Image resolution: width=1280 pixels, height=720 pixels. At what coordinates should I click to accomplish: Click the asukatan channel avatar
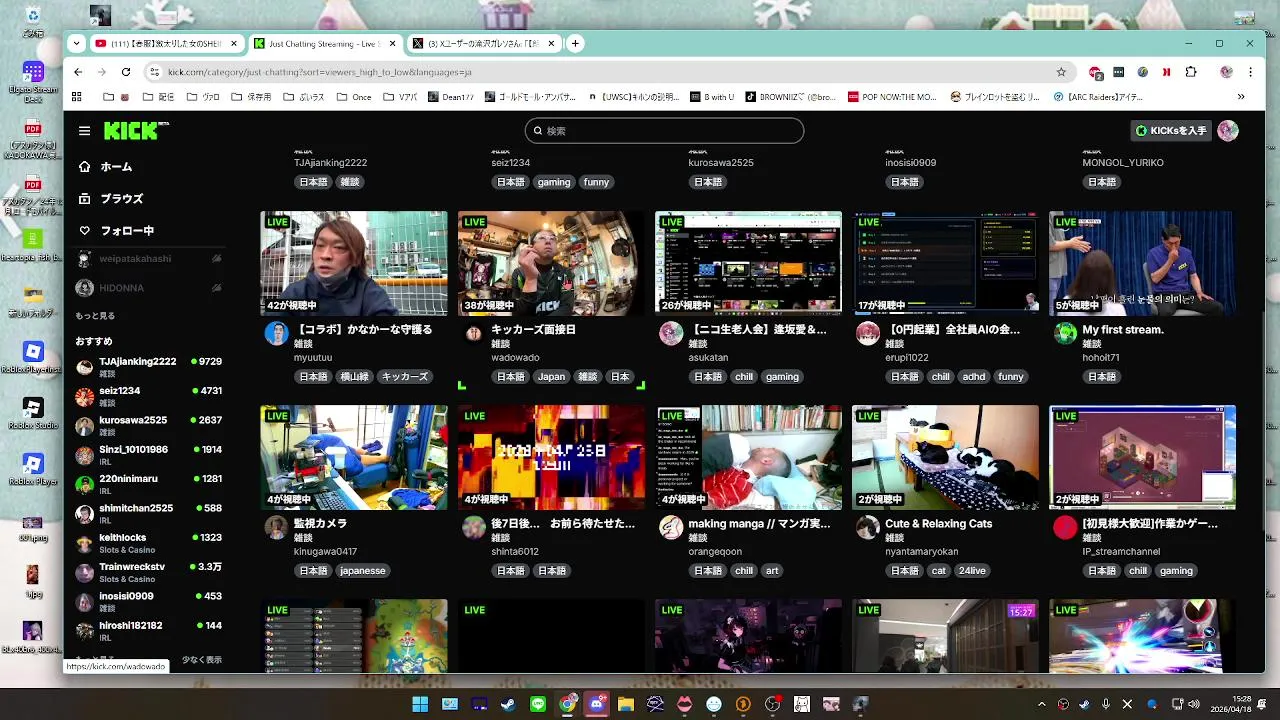[671, 334]
